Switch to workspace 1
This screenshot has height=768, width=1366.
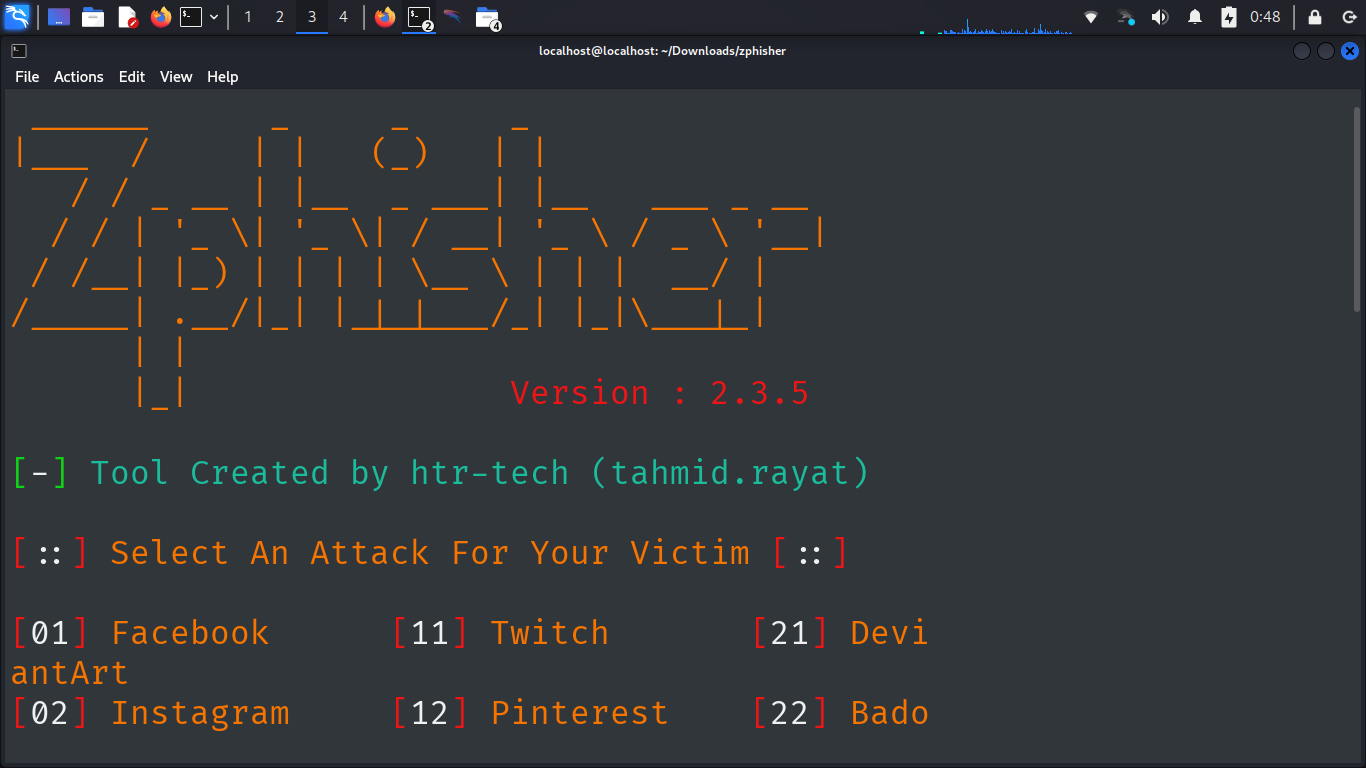click(248, 17)
